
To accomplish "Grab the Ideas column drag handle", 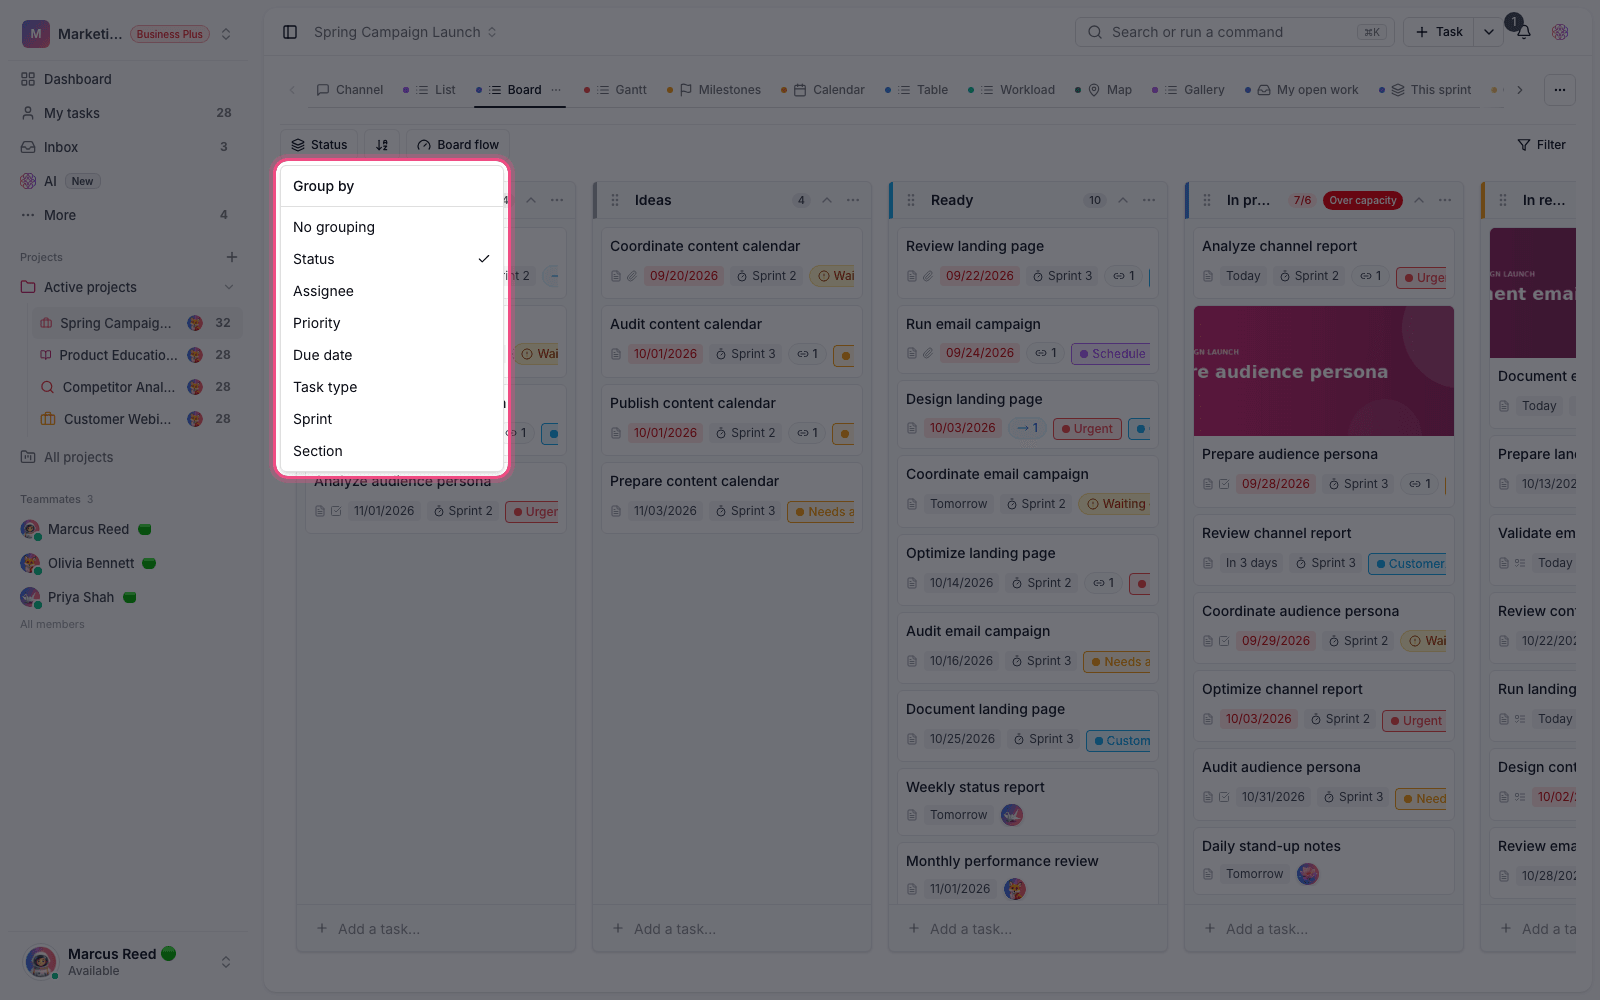I will pyautogui.click(x=615, y=200).
